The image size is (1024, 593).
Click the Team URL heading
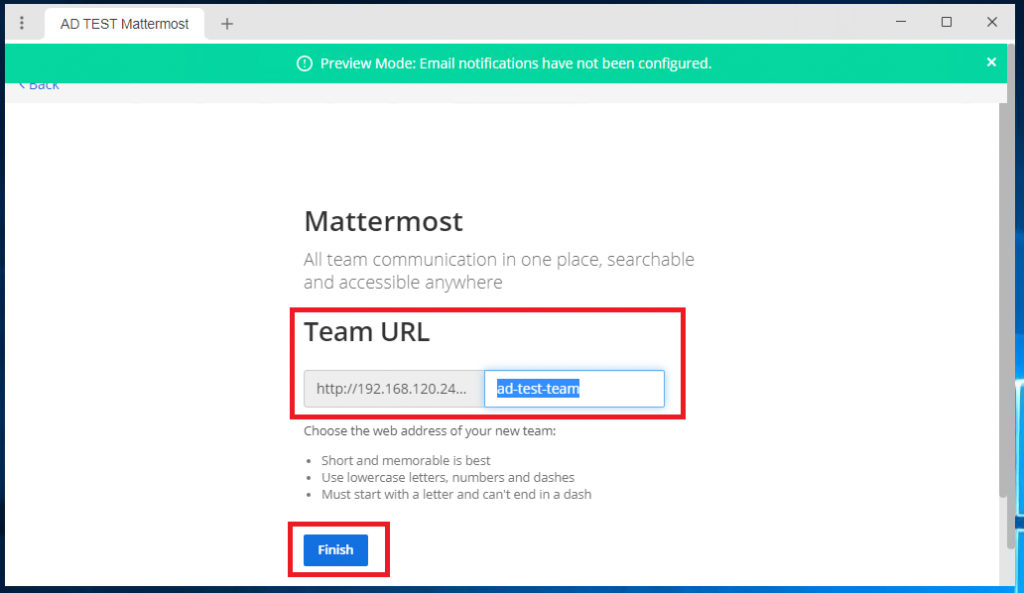[366, 332]
